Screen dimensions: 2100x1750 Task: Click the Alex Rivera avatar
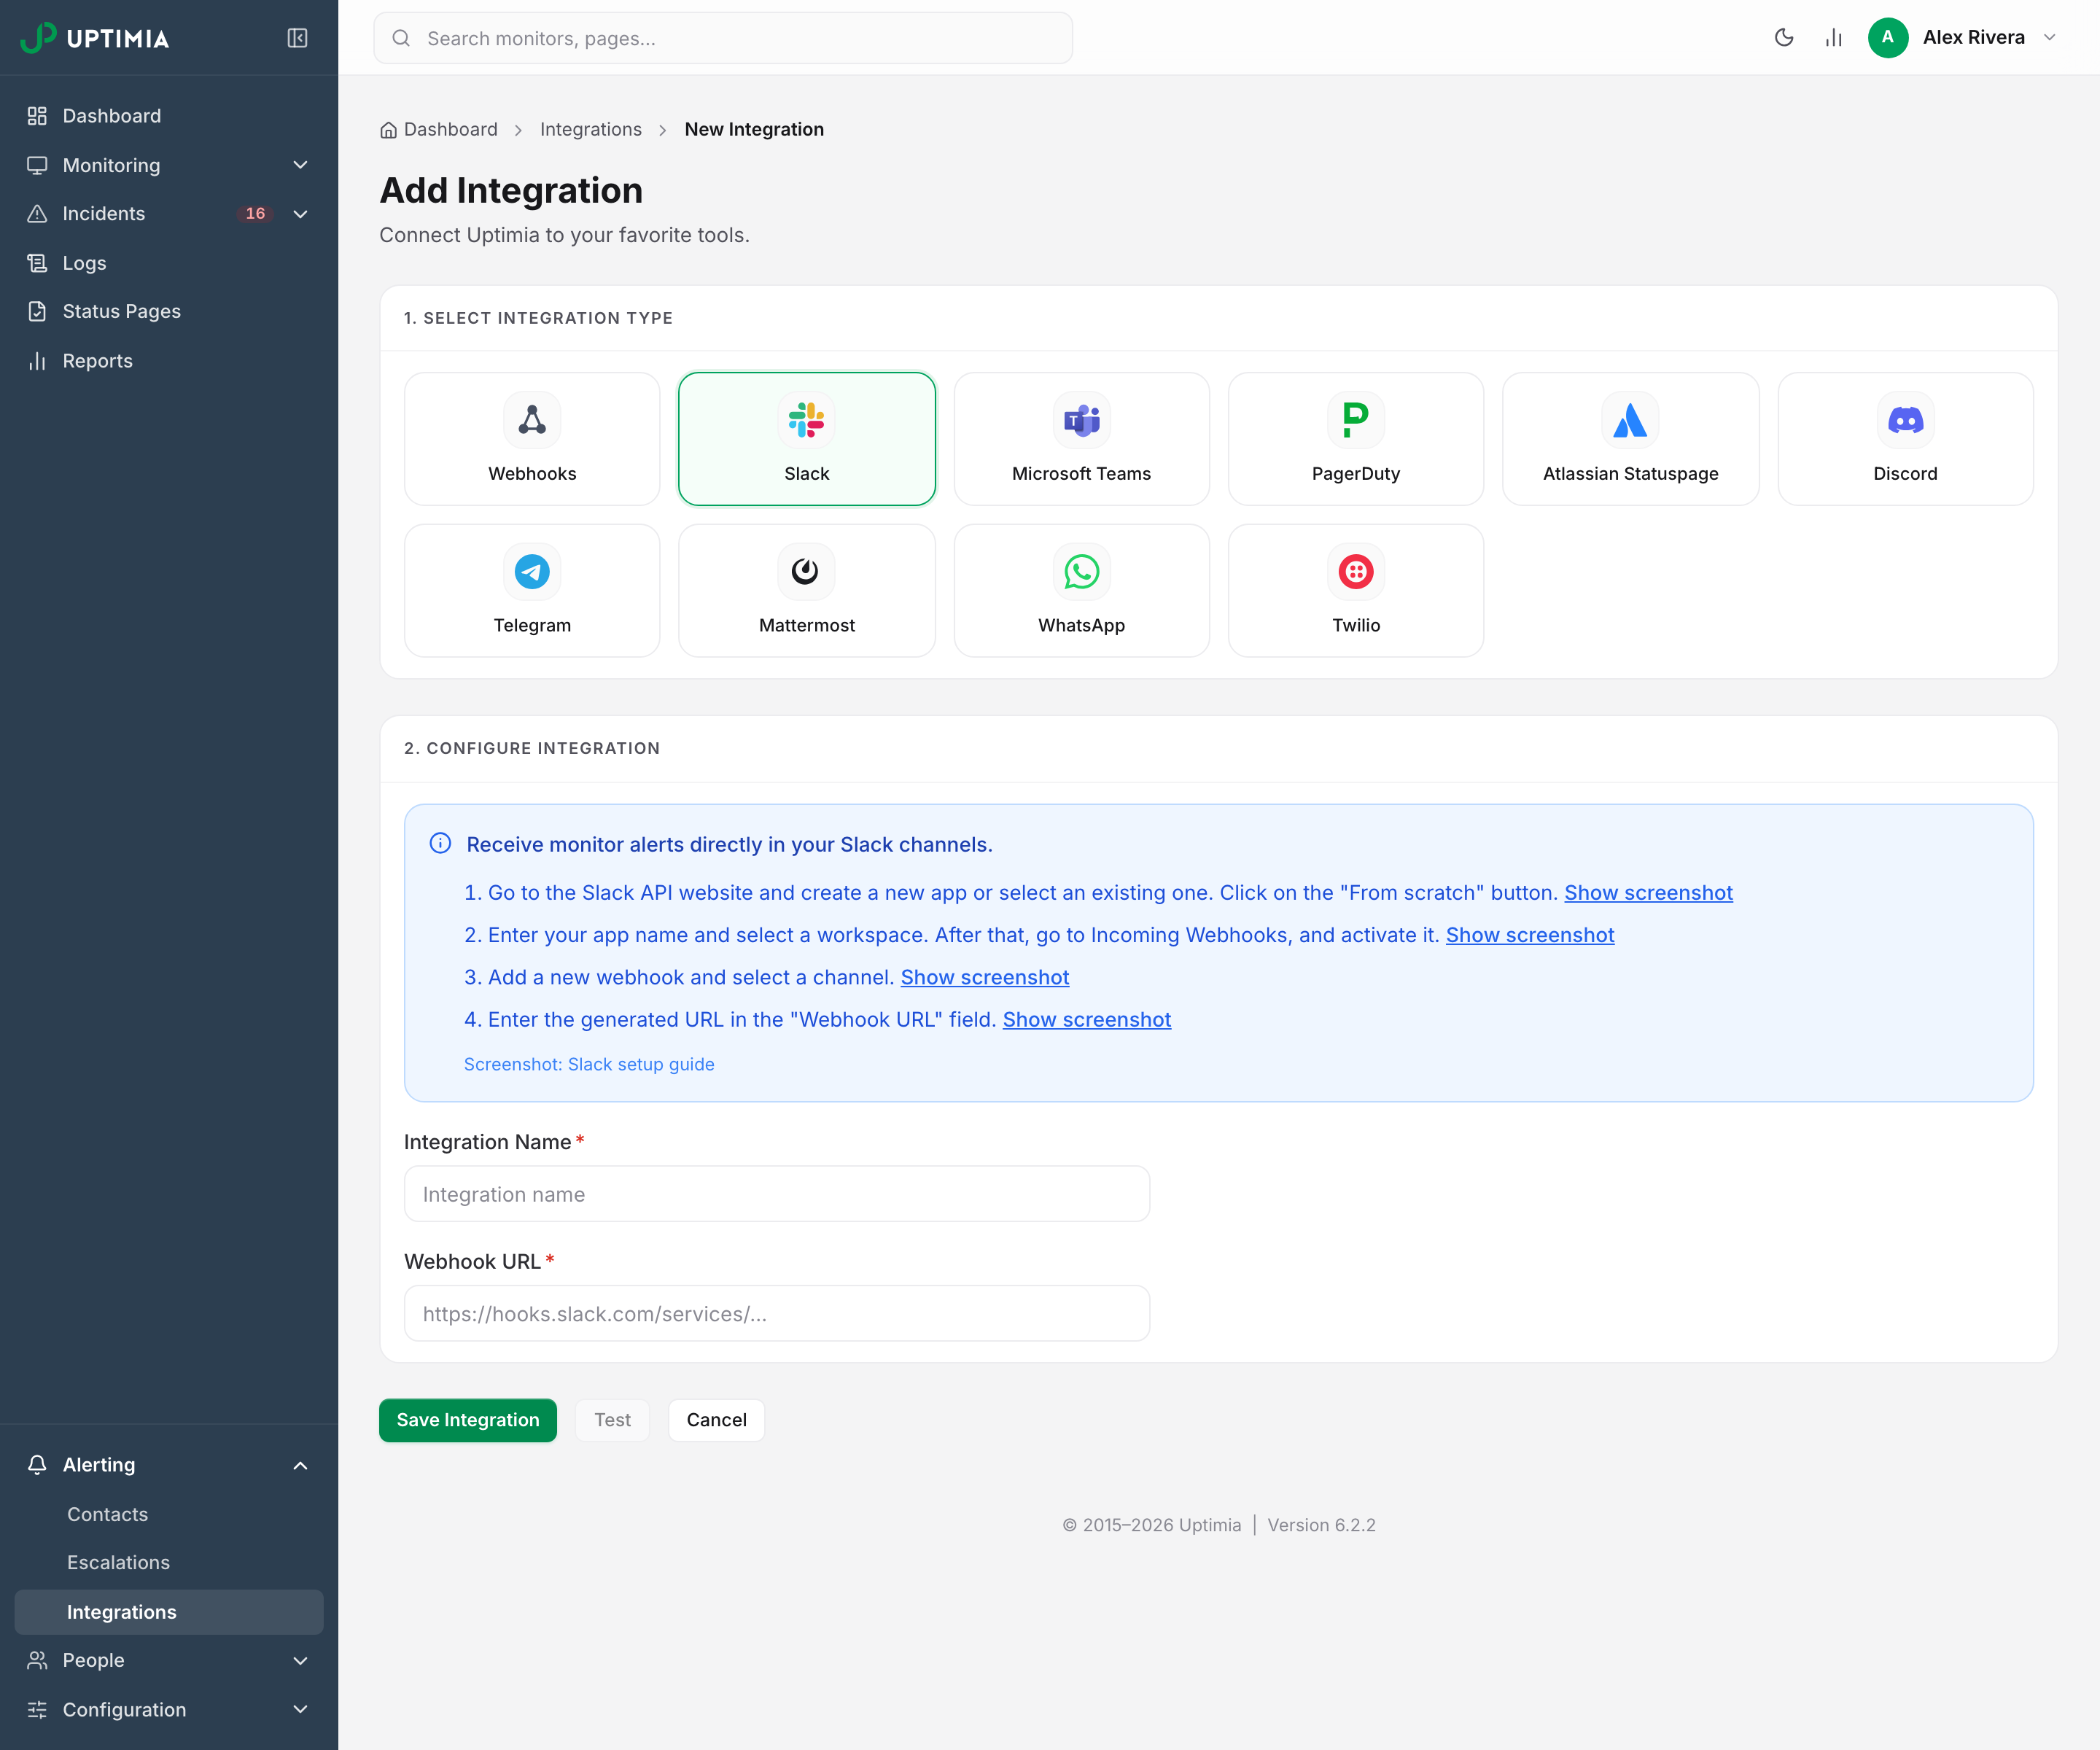(x=1888, y=38)
